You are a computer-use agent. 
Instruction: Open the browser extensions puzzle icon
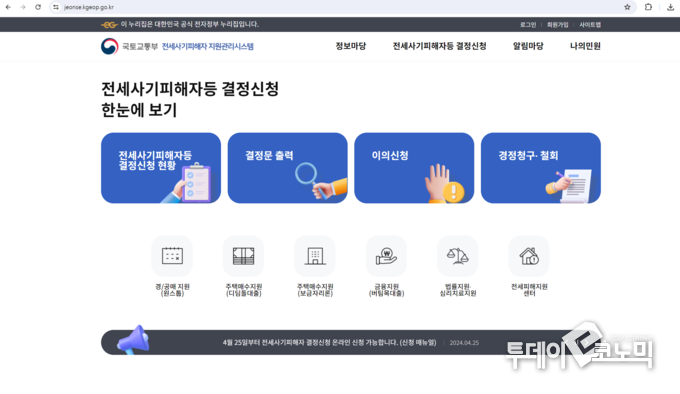648,7
